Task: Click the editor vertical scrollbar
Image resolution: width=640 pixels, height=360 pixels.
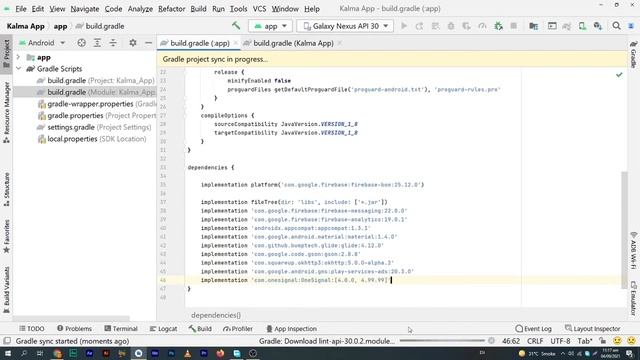Action: [624, 230]
